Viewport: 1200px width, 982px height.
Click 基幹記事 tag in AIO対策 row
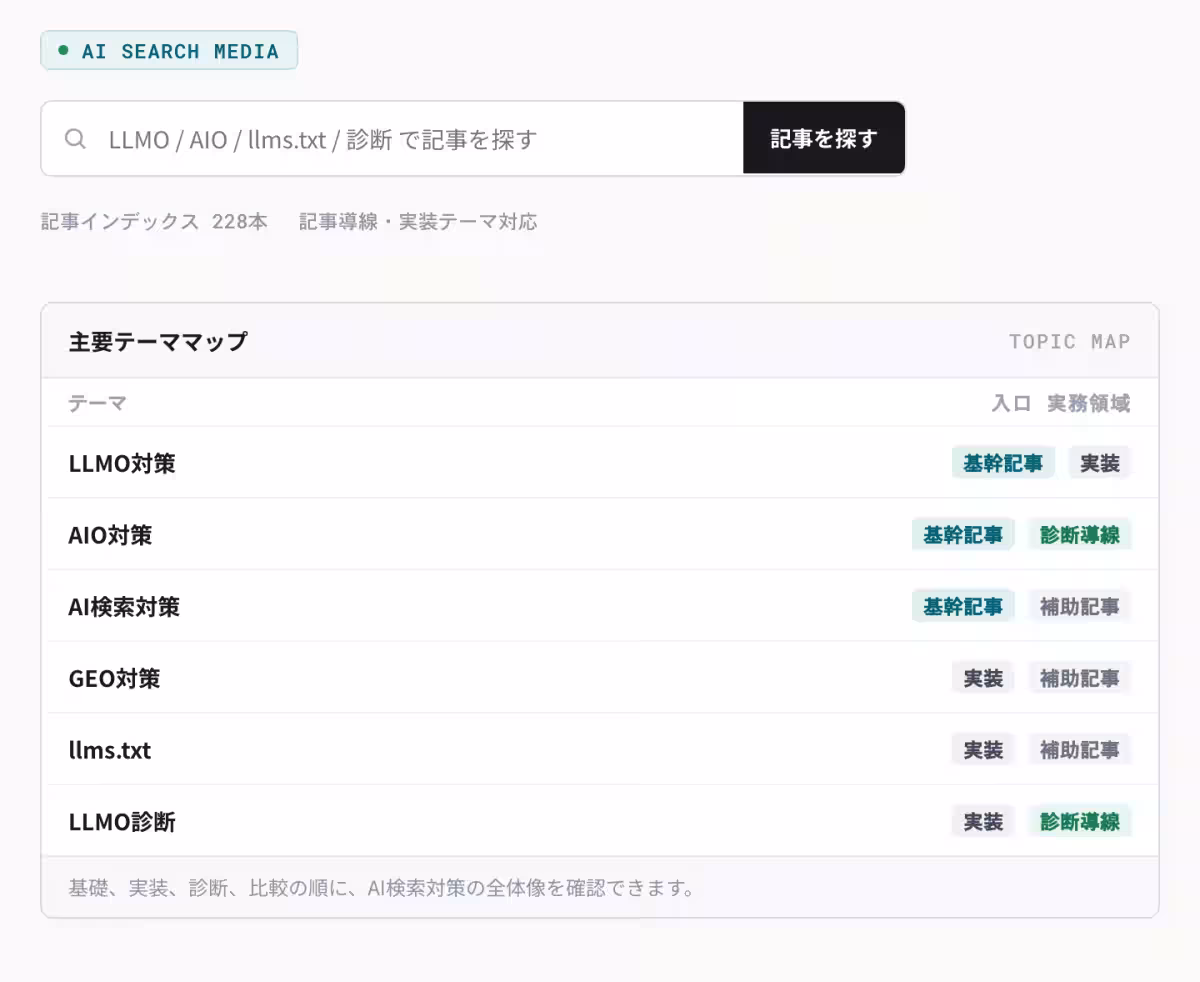[963, 535]
